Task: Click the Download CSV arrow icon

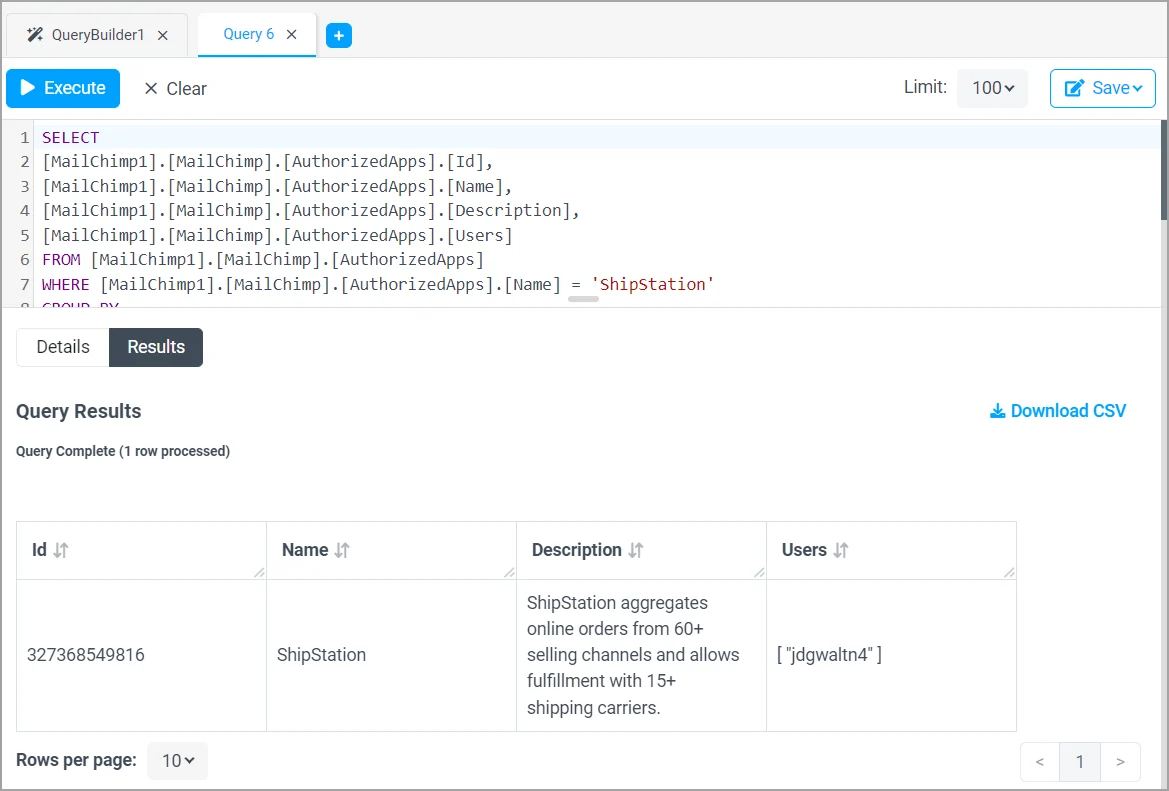Action: point(997,411)
